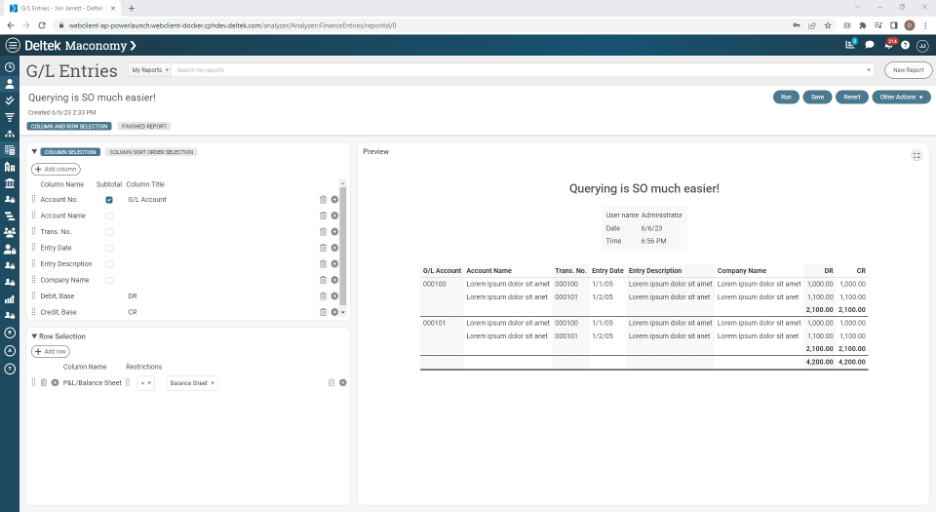
Task: Open the notifications bell with 214 badge
Action: coord(888,45)
